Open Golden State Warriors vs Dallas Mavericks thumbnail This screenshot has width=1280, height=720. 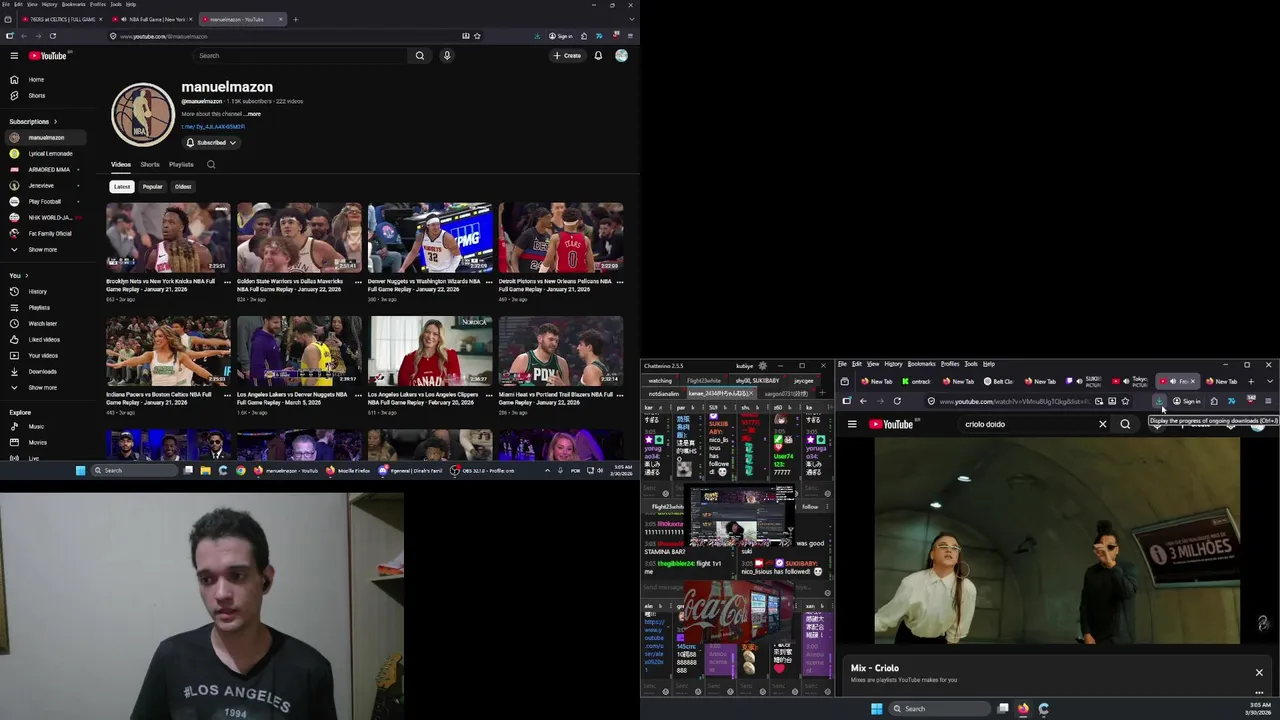pos(299,238)
